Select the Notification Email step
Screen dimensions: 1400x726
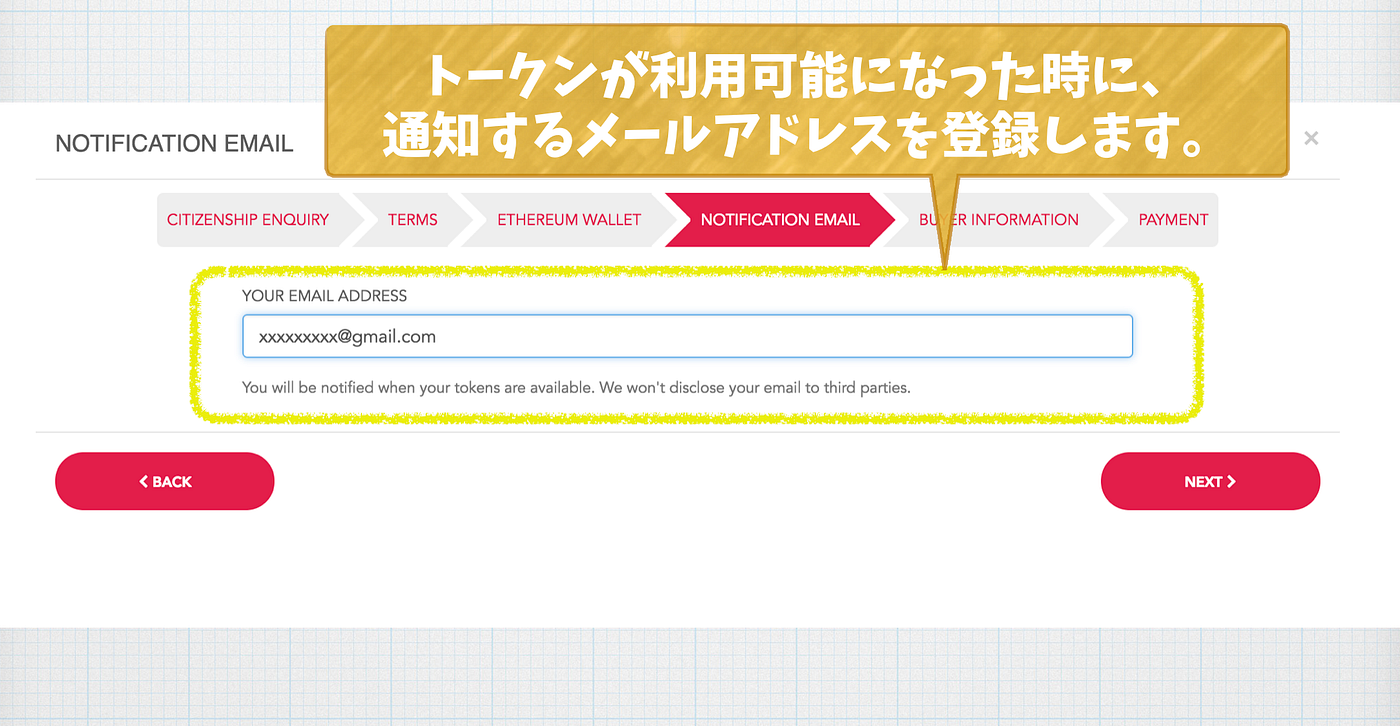click(x=780, y=220)
